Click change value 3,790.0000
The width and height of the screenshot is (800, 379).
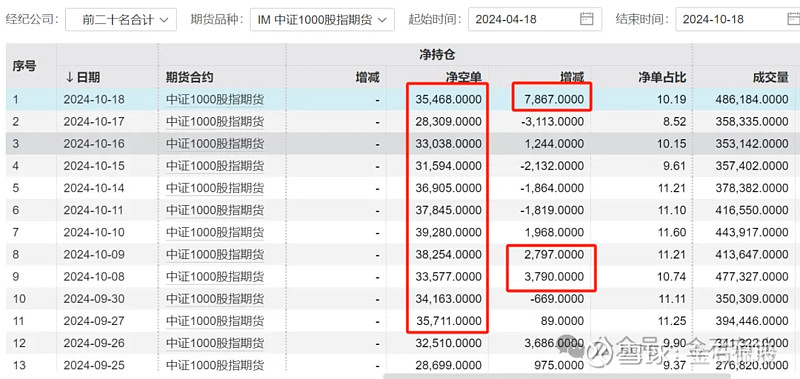pos(554,277)
